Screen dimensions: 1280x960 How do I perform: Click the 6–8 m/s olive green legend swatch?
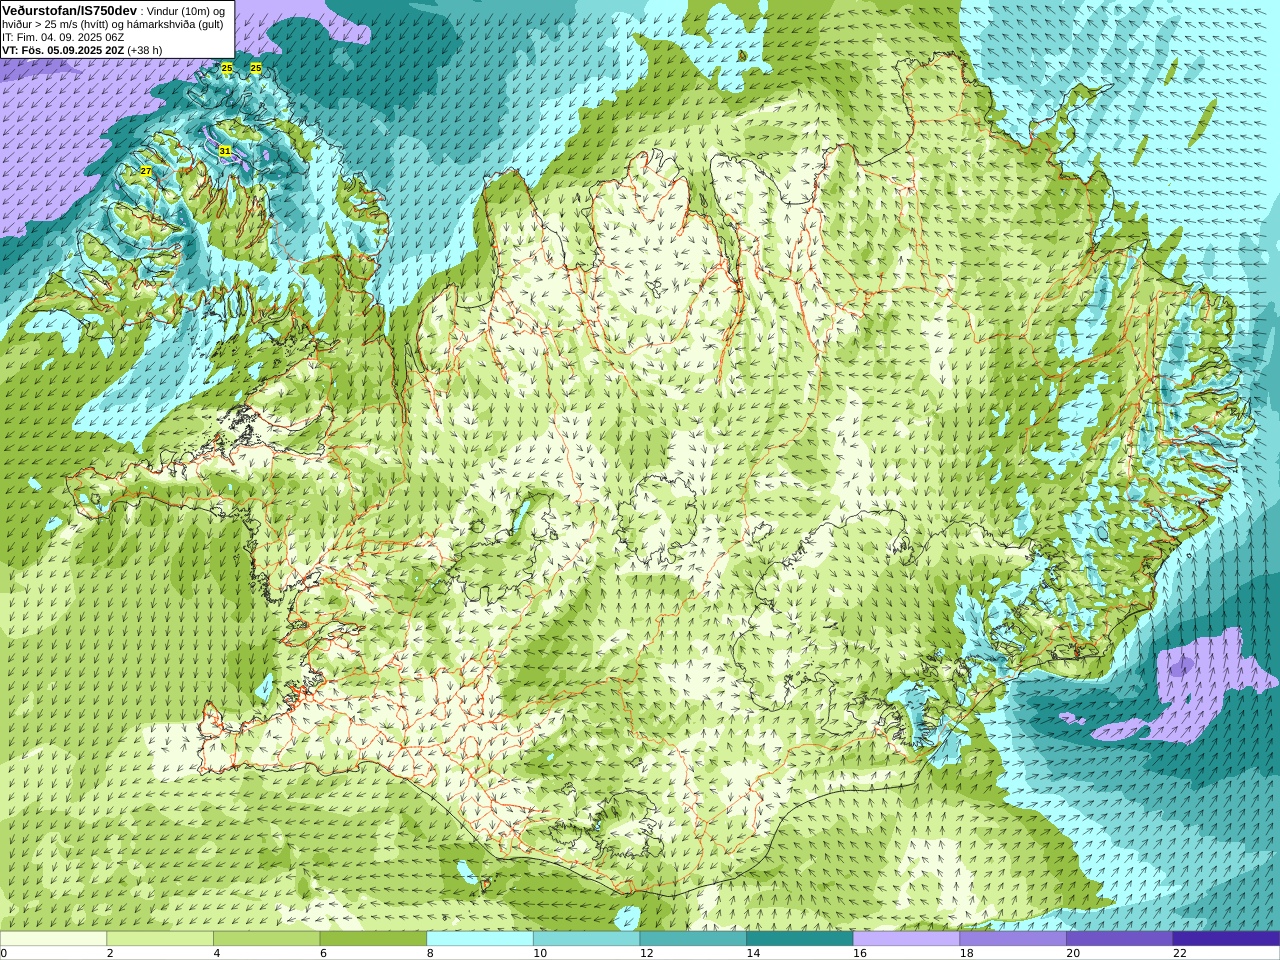pos(373,938)
